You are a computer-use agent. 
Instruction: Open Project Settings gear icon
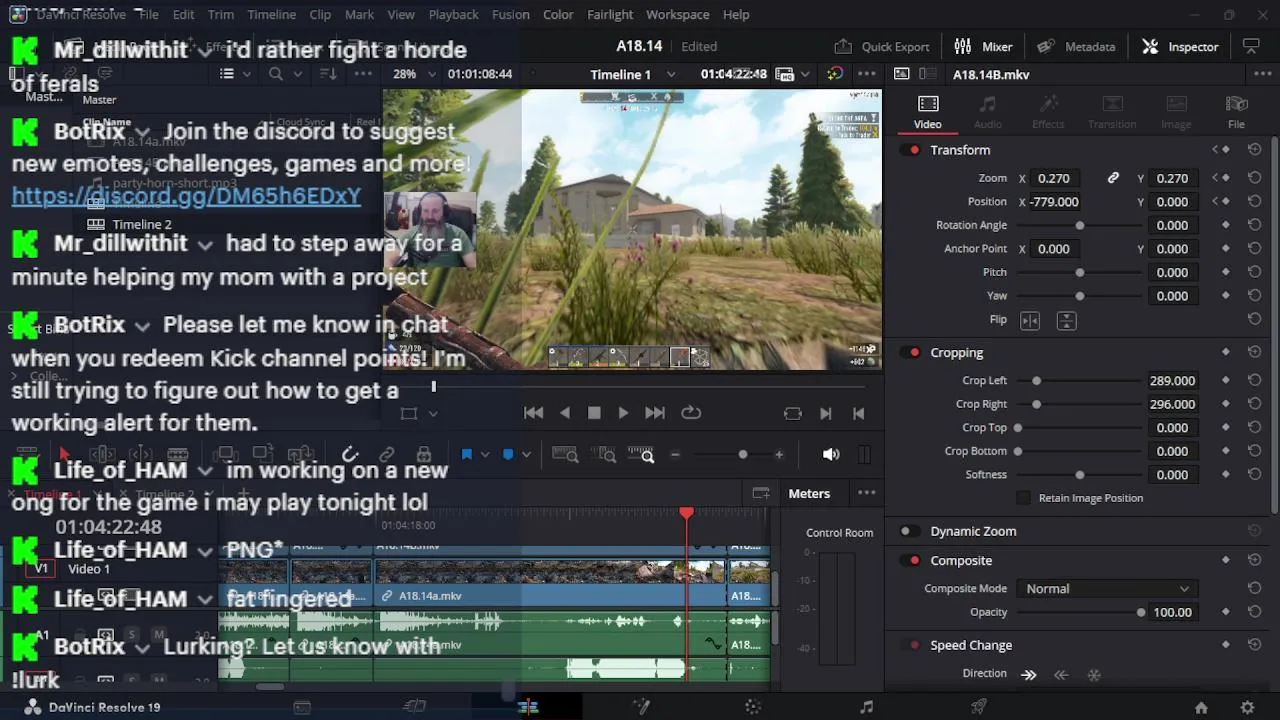click(1247, 707)
